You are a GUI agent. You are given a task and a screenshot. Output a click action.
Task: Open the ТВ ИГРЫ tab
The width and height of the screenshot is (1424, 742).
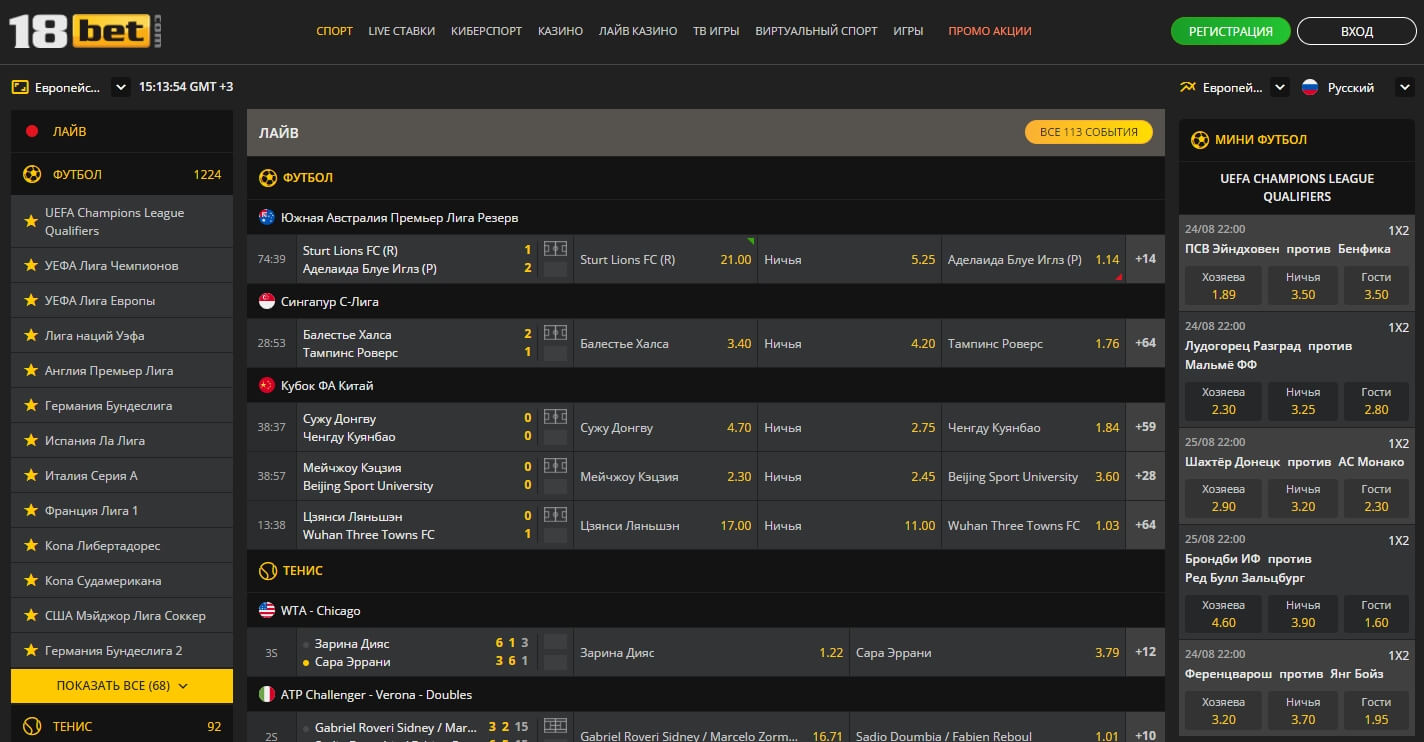pyautogui.click(x=716, y=31)
